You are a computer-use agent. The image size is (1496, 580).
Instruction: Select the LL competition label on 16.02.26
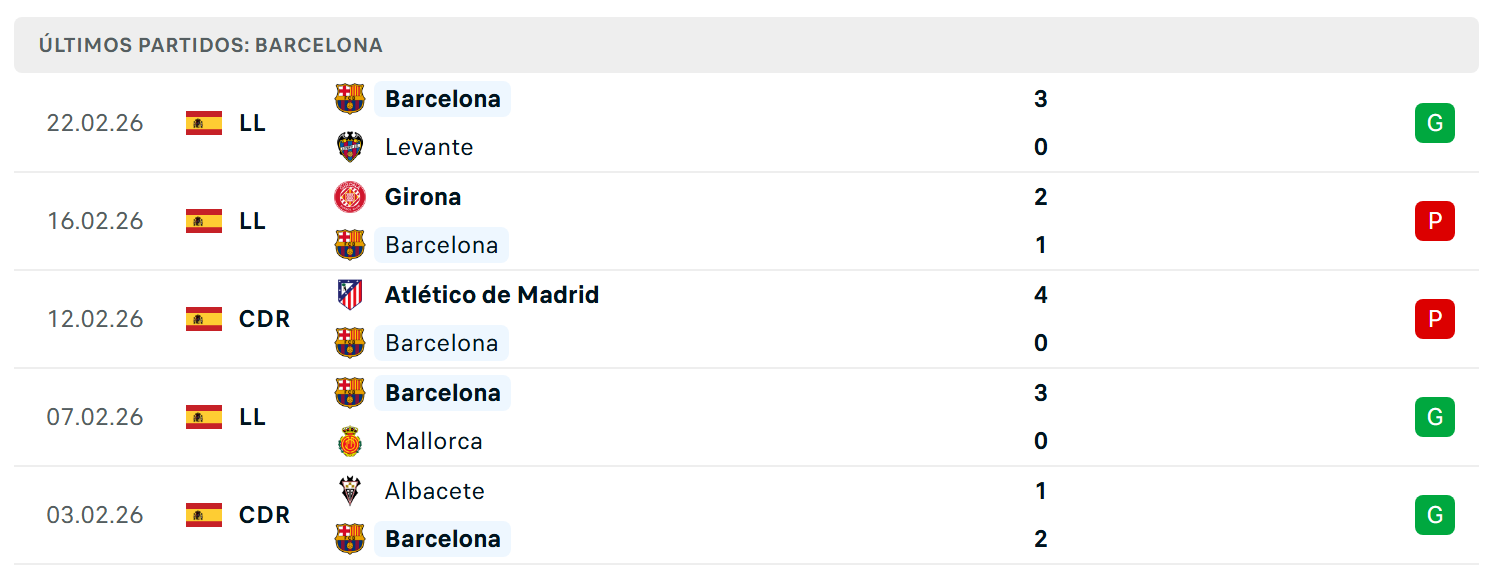[x=253, y=221]
